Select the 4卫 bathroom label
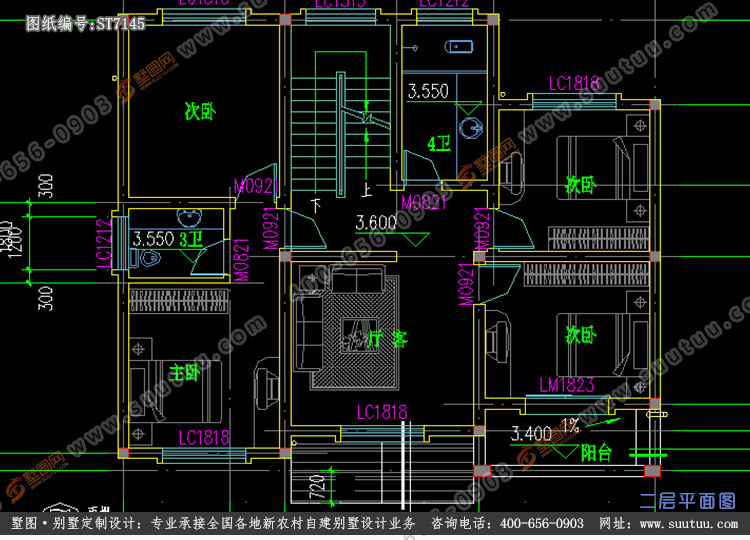 tap(439, 144)
